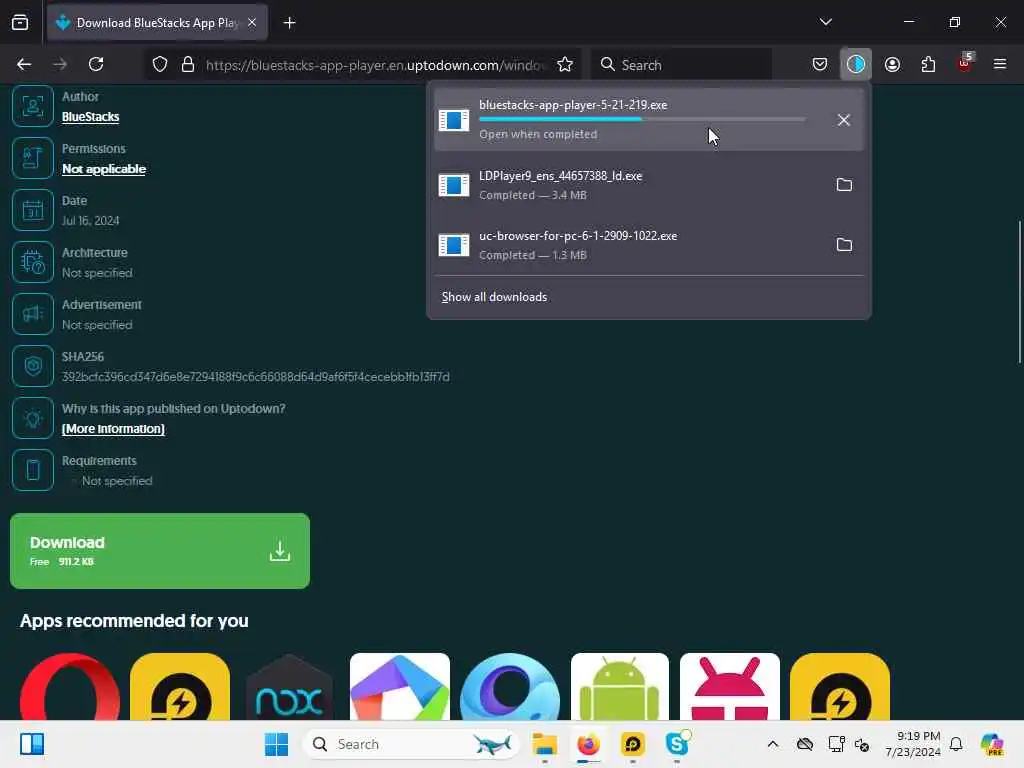Image resolution: width=1024 pixels, height=768 pixels.
Task: Open the notifications bell
Action: [956, 744]
